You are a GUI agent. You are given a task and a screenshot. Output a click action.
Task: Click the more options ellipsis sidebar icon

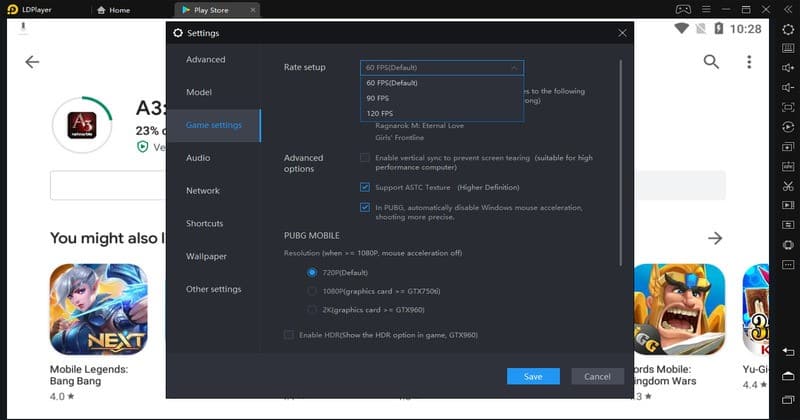[788, 264]
